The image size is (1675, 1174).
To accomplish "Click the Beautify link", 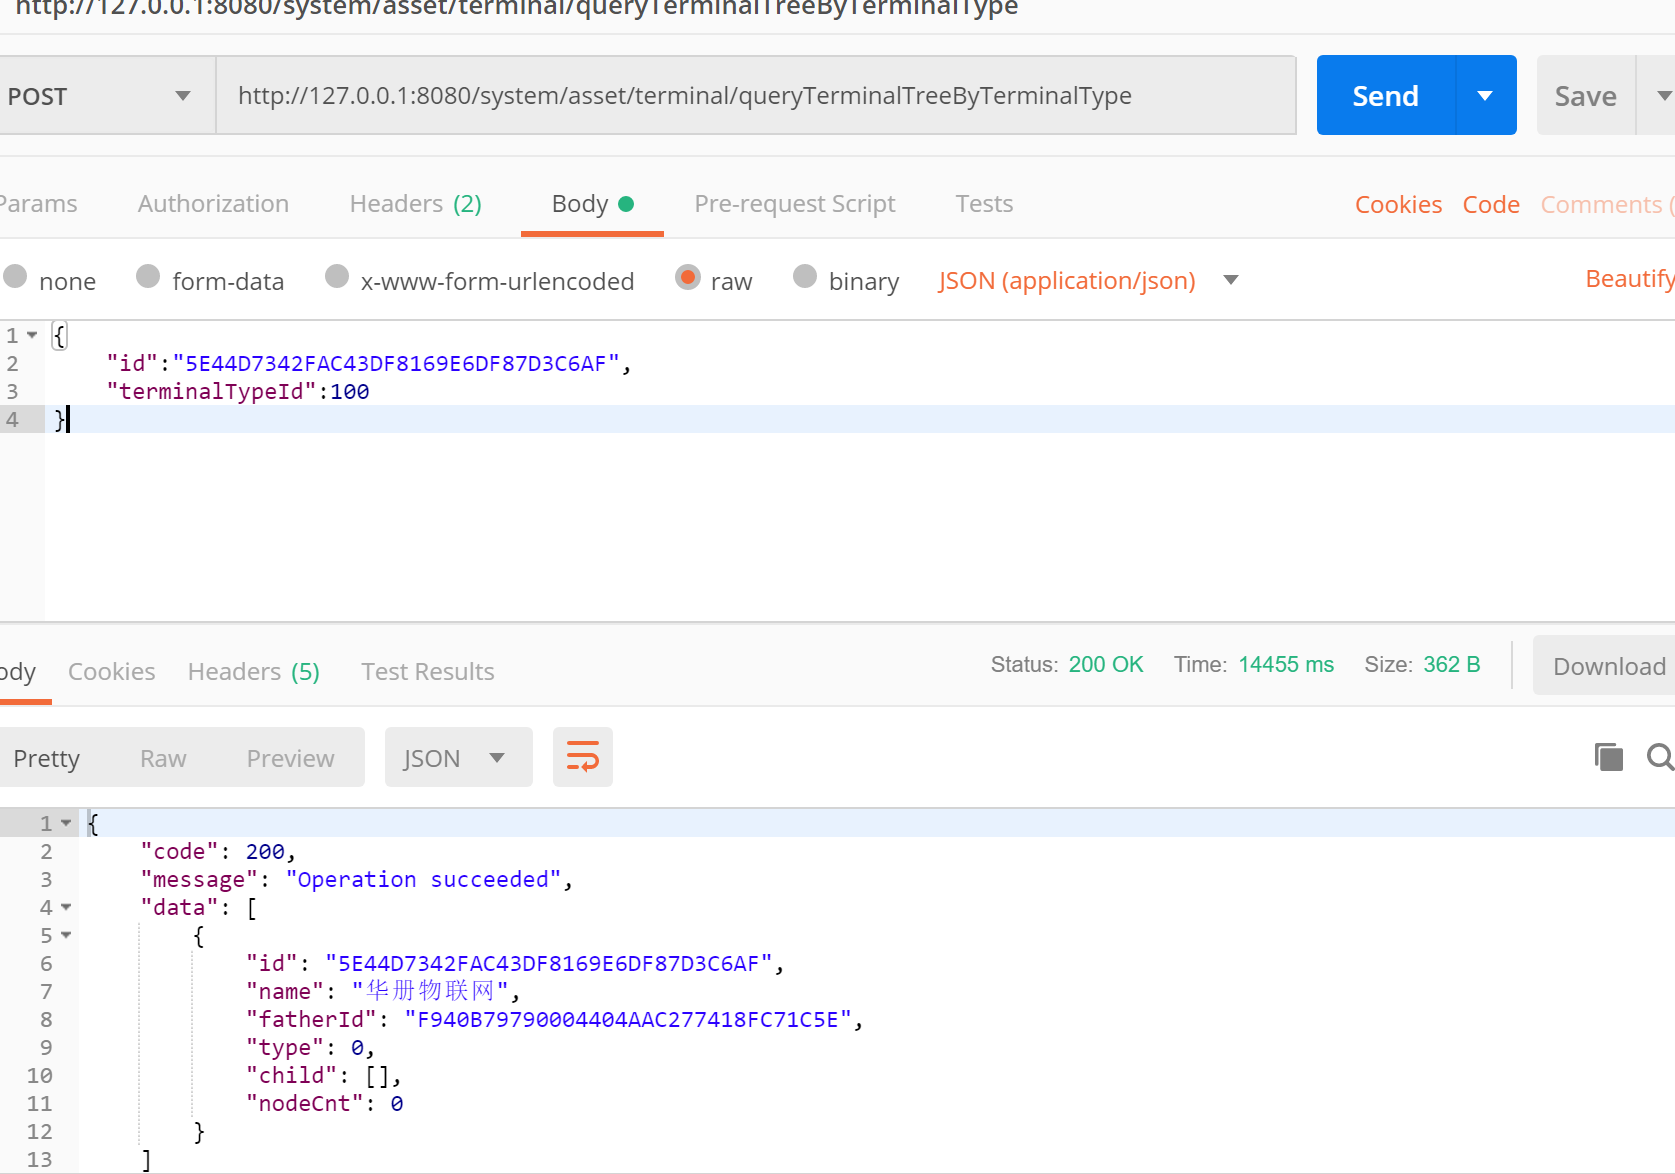I will (x=1629, y=279).
